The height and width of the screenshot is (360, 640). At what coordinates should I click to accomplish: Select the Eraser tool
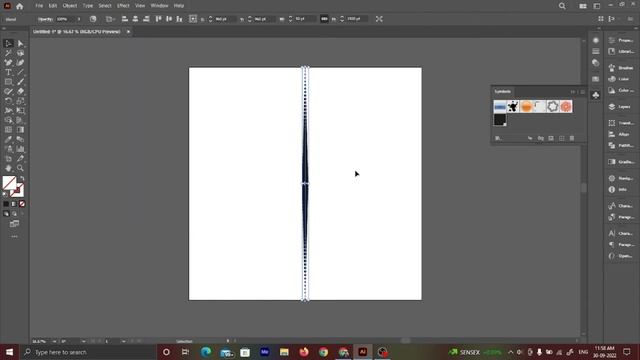pos(20,91)
